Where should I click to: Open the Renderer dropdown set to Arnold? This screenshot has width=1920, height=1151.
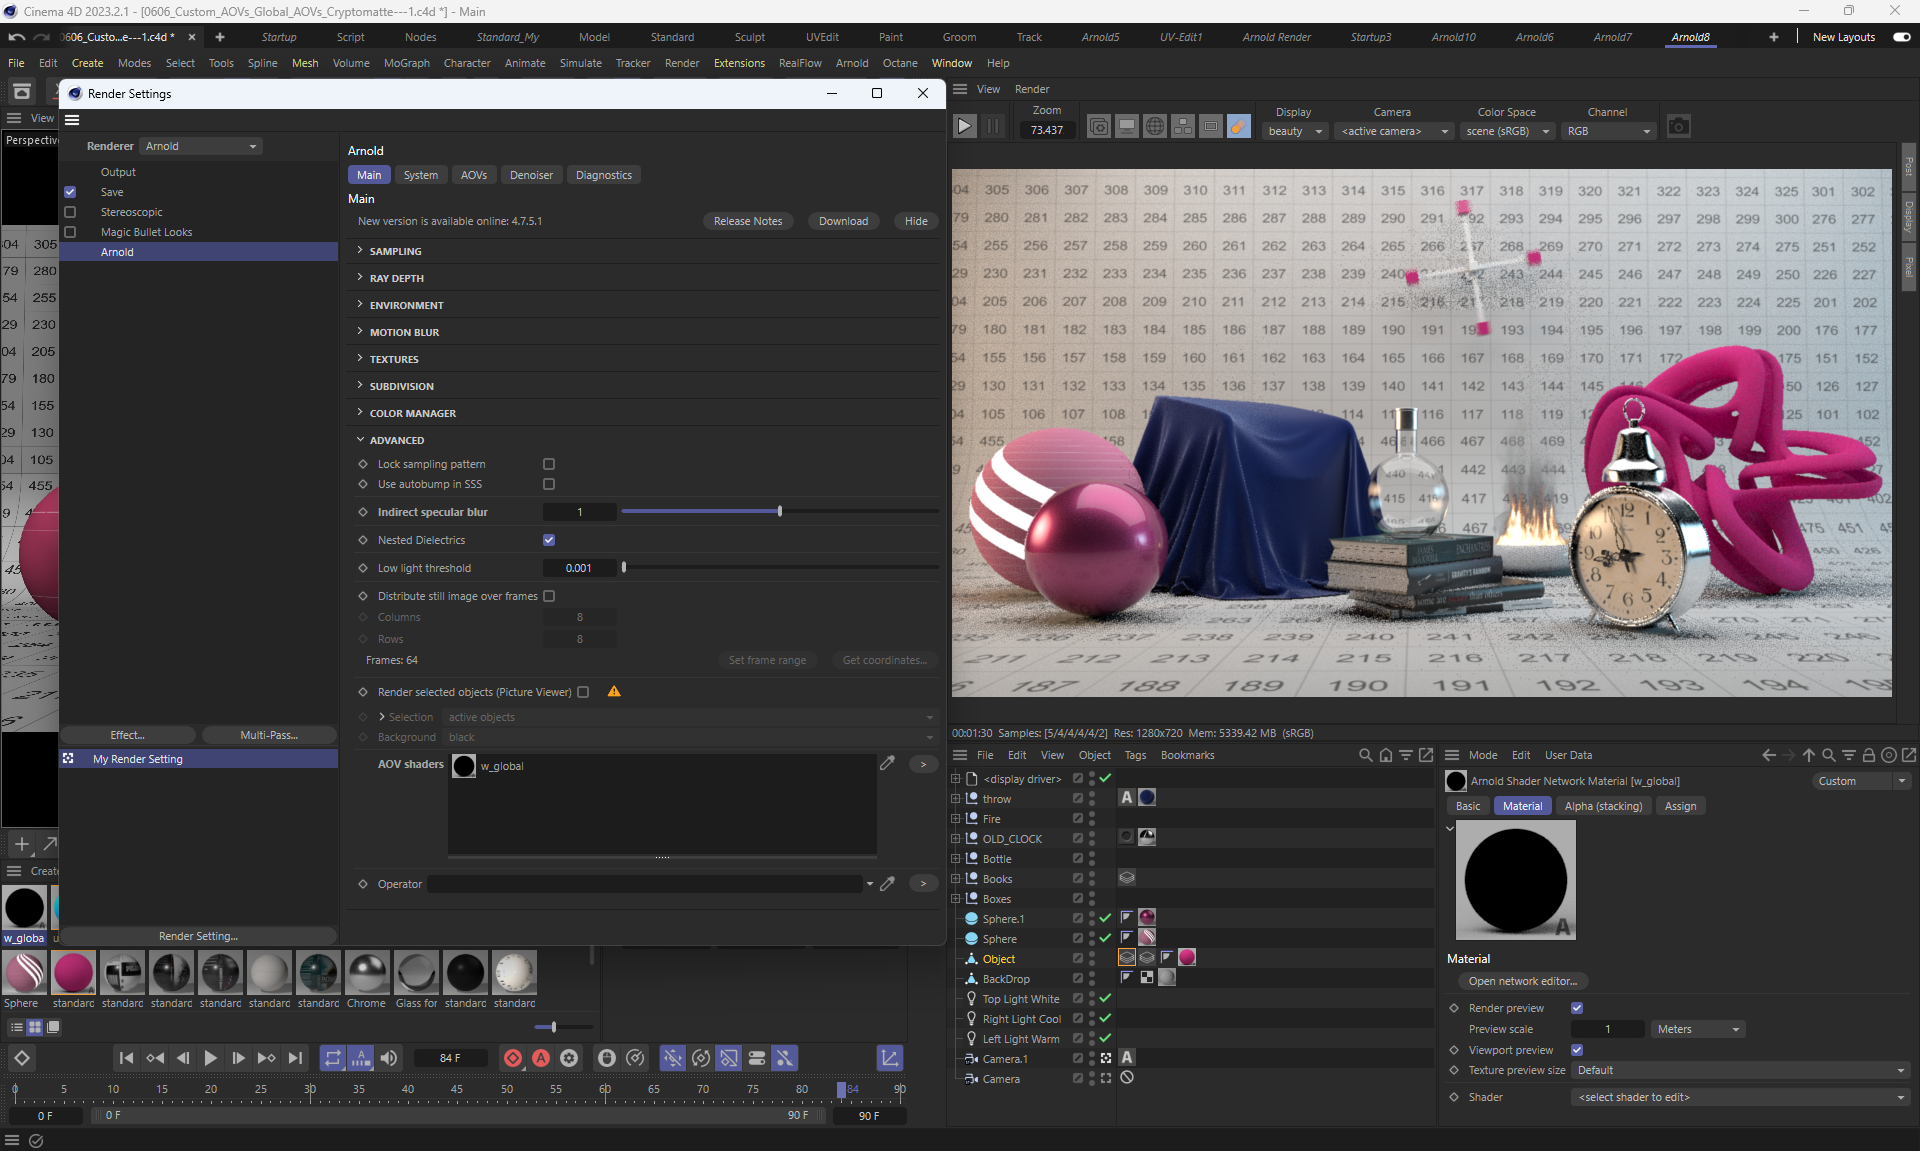coord(200,146)
